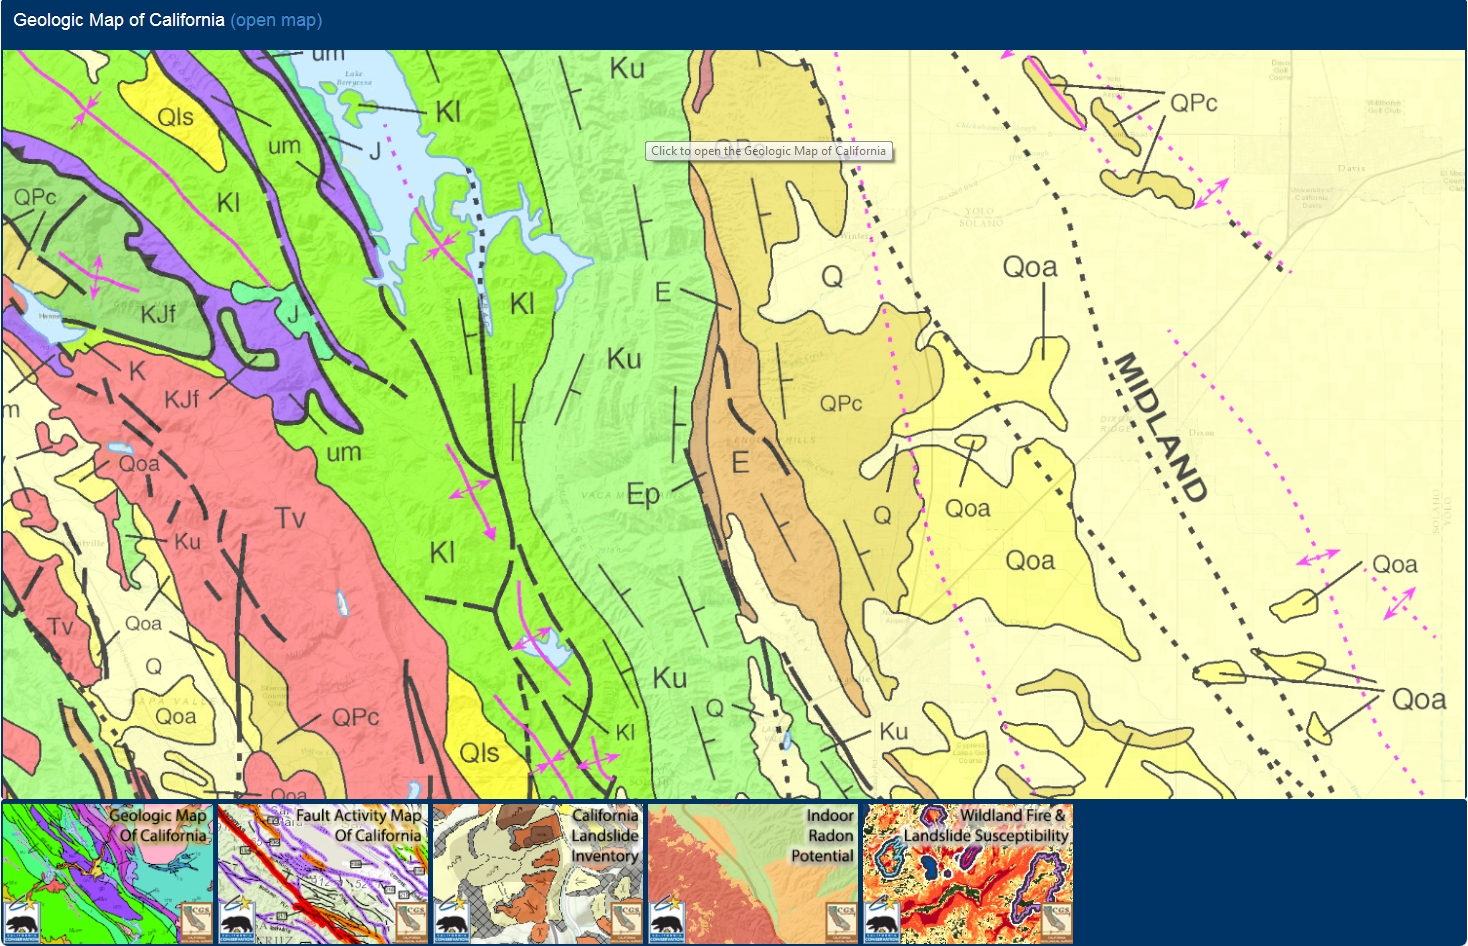Image resolution: width=1468 pixels, height=946 pixels.
Task: Click the Qls geologic unit label
Action: click(177, 117)
